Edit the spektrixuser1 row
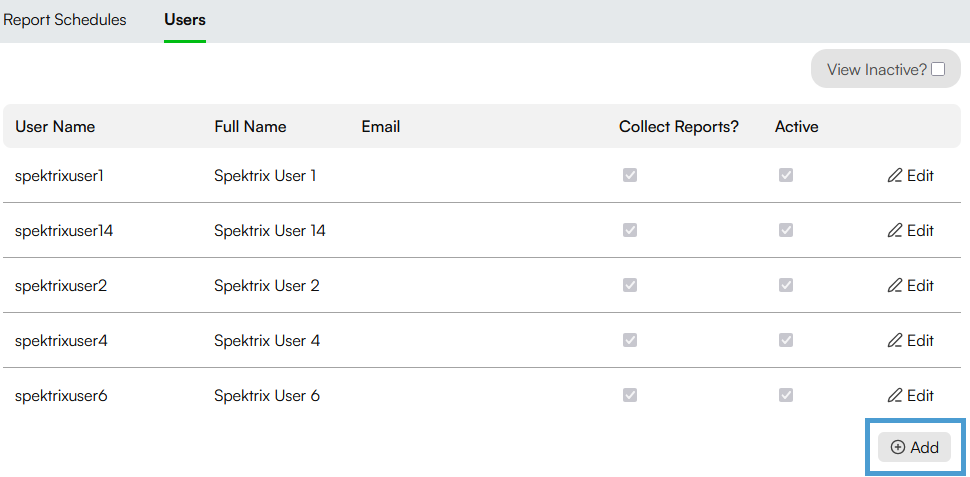The image size is (970, 477). click(x=910, y=176)
